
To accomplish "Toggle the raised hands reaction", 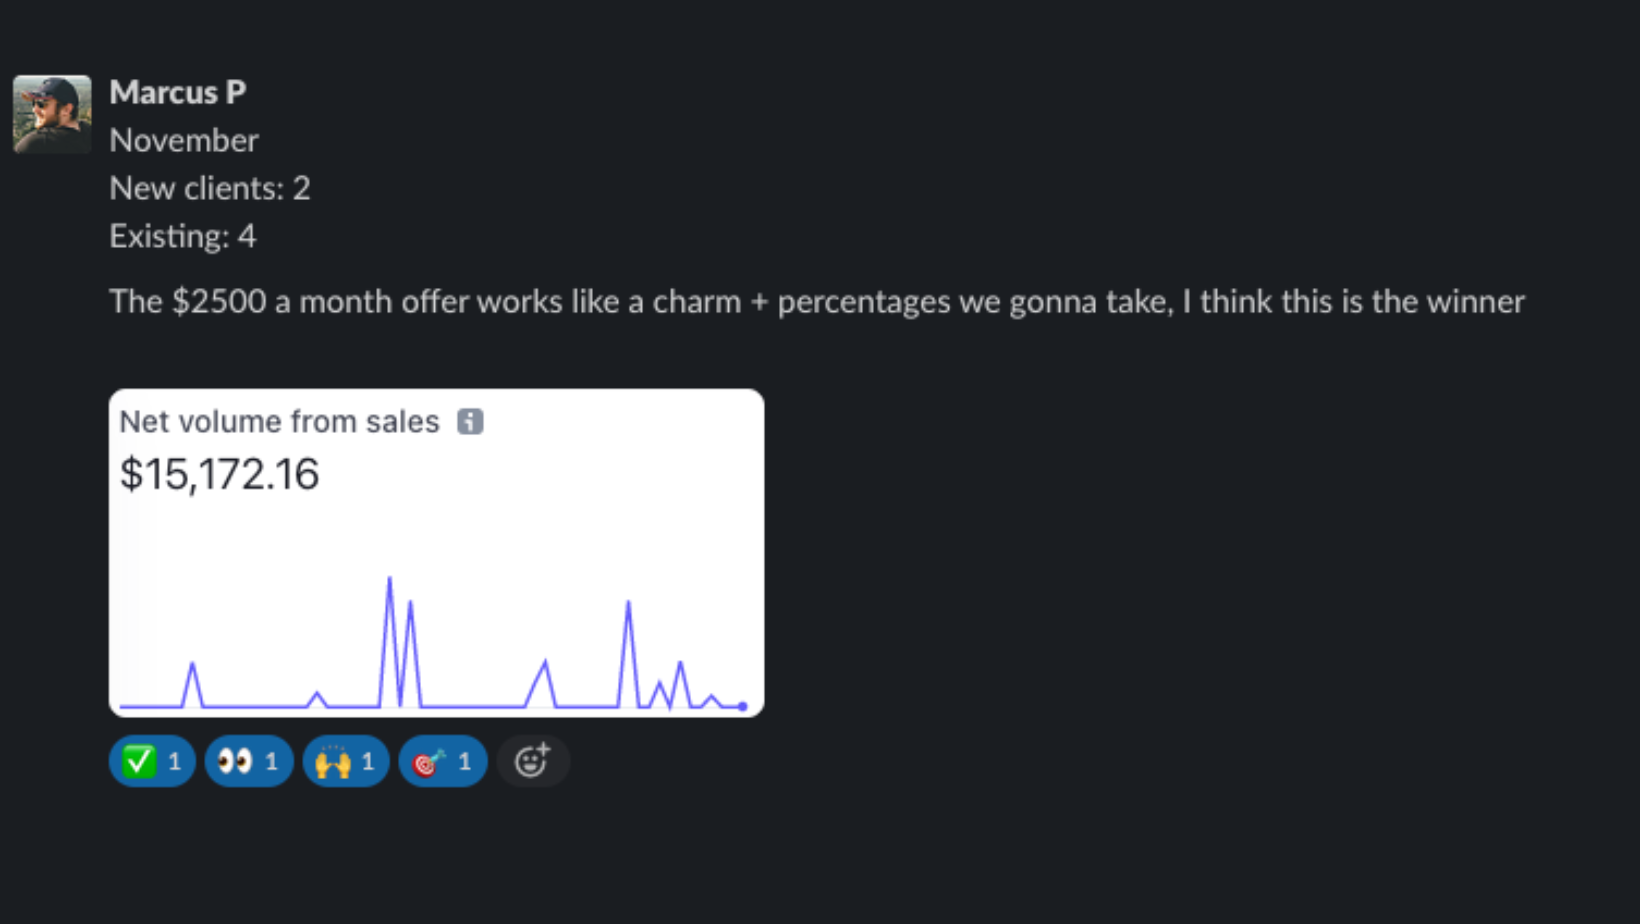I will (345, 762).
